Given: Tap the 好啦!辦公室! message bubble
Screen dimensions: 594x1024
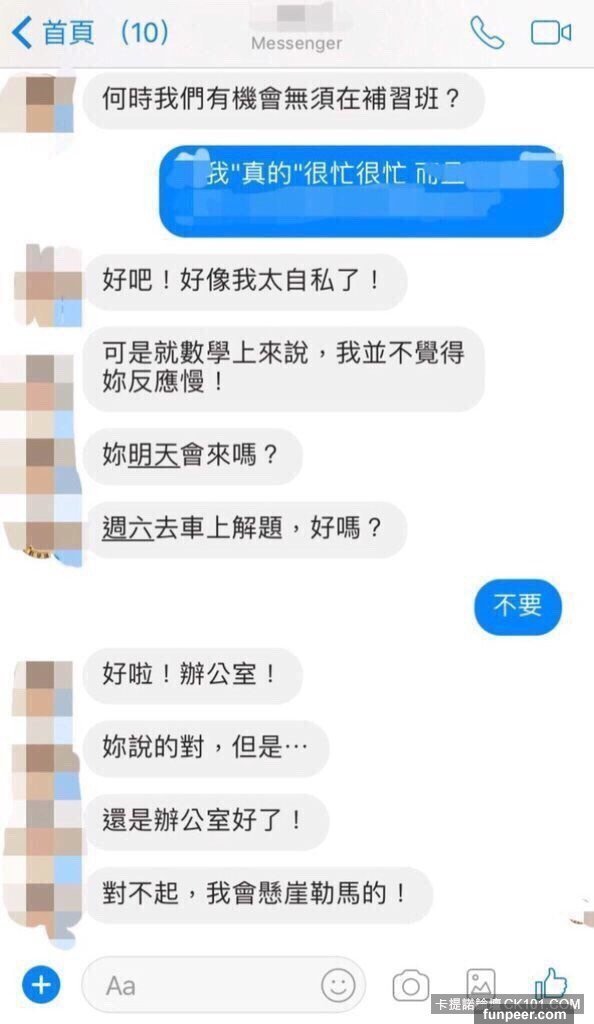Looking at the screenshot, I should tap(193, 675).
